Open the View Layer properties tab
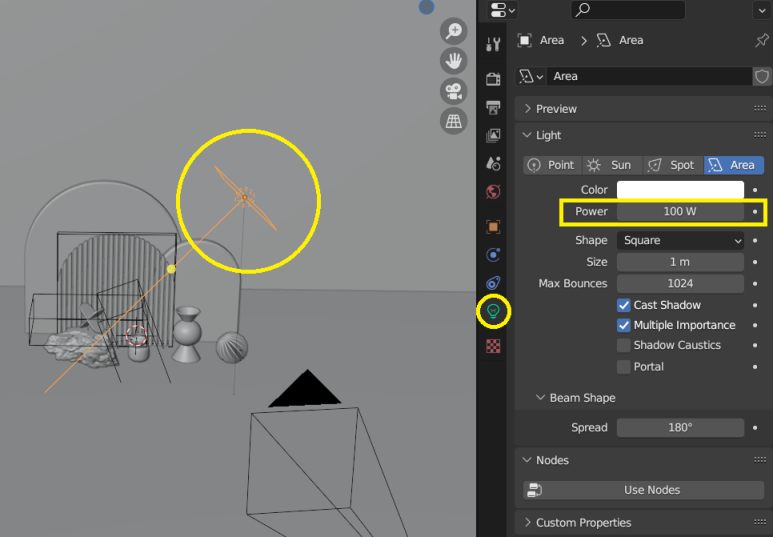773x537 pixels. (493, 136)
